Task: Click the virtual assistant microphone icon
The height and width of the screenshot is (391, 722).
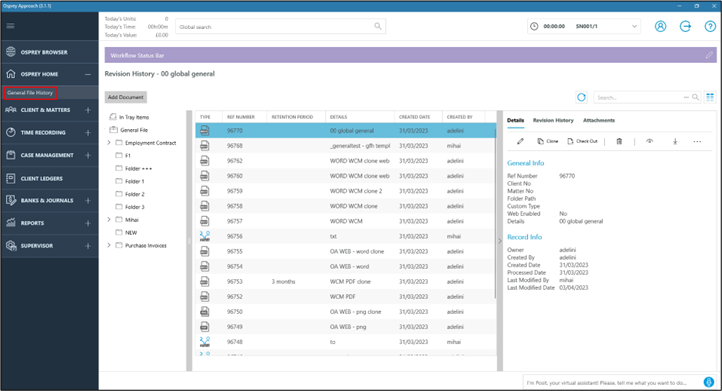Action: (709, 382)
